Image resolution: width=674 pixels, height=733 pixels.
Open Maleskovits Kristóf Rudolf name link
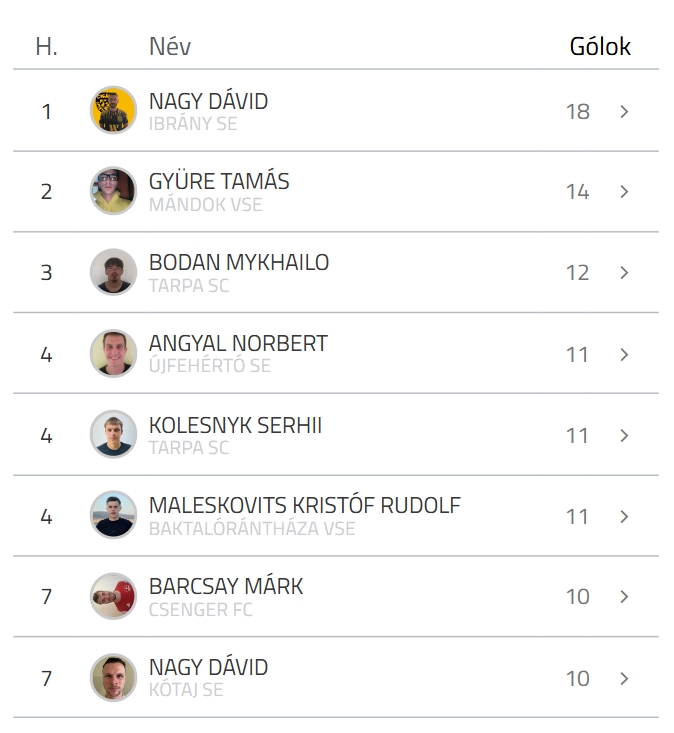(x=305, y=505)
